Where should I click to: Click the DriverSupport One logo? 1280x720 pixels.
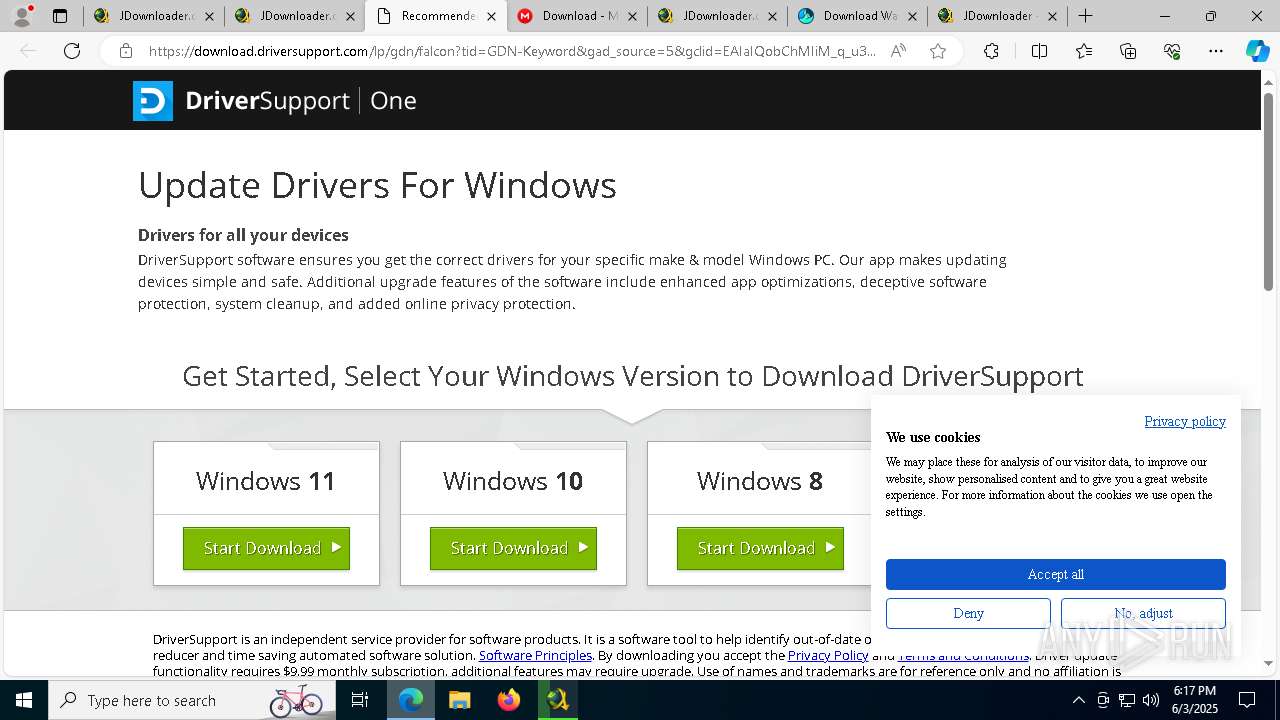click(274, 101)
